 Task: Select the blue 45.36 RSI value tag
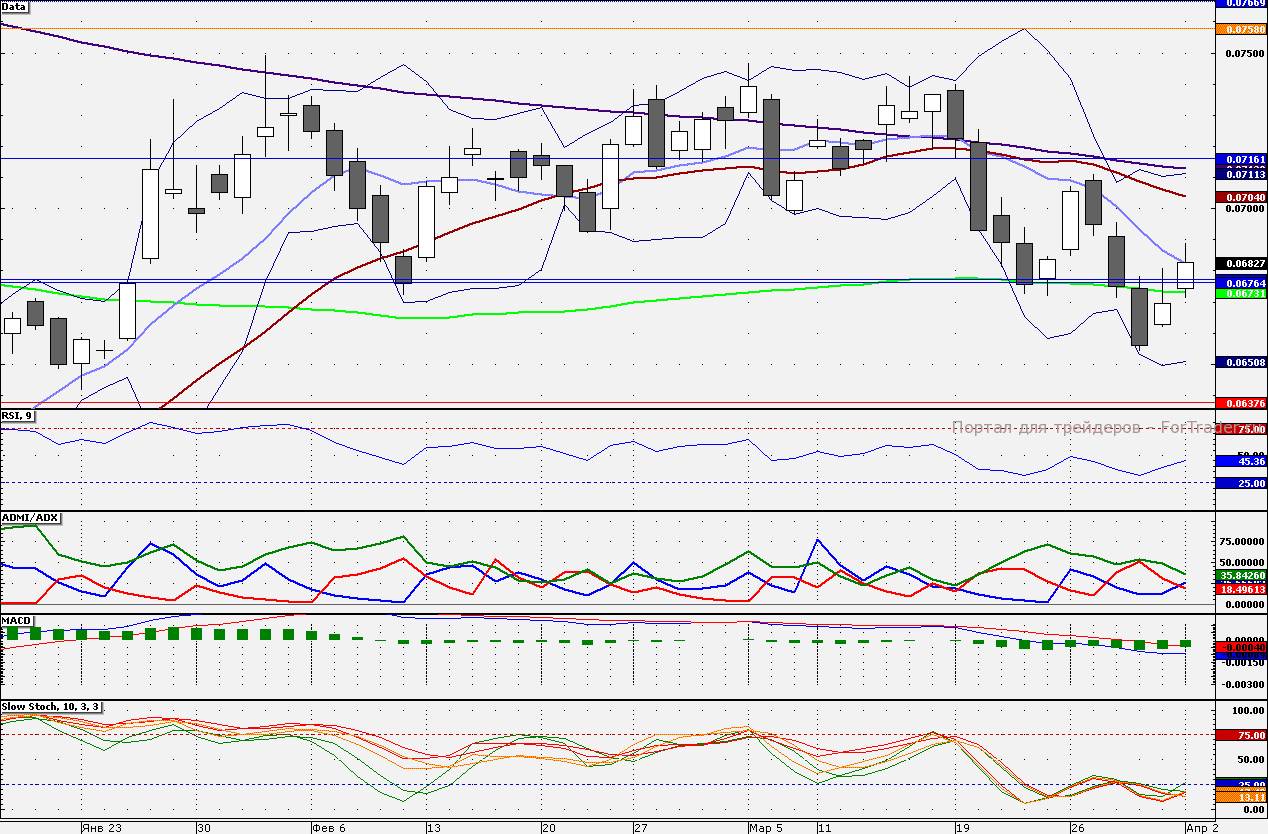[1241, 461]
